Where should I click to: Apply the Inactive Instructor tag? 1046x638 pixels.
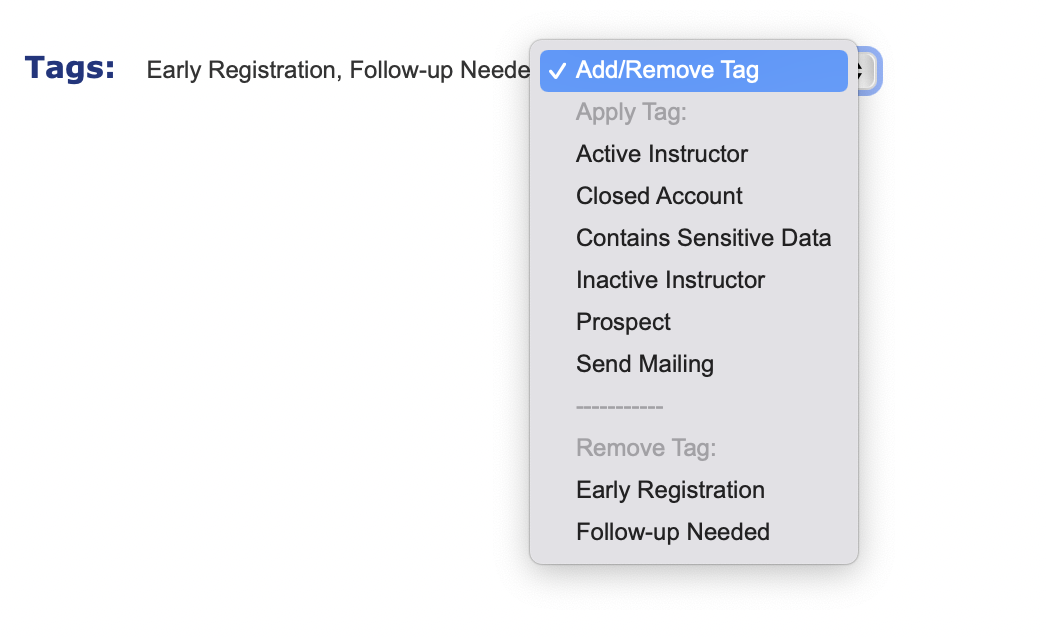click(x=670, y=280)
